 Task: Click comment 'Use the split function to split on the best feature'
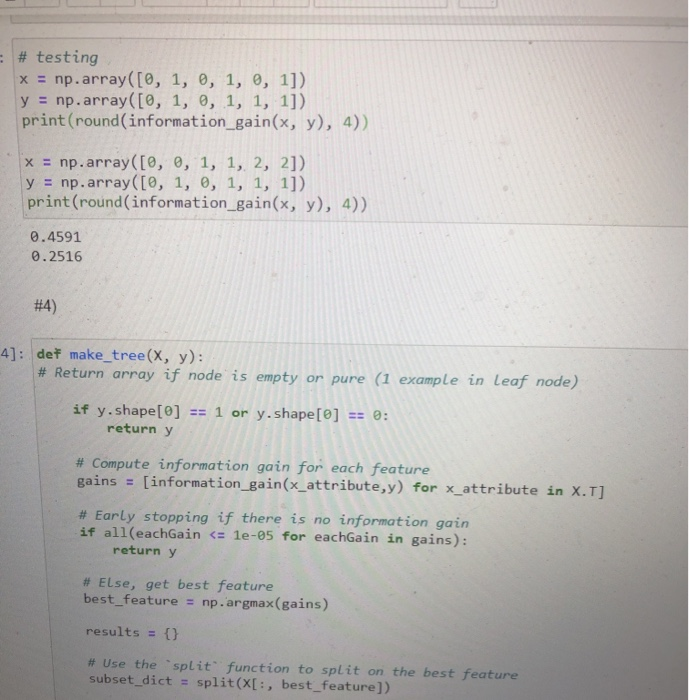point(303,669)
